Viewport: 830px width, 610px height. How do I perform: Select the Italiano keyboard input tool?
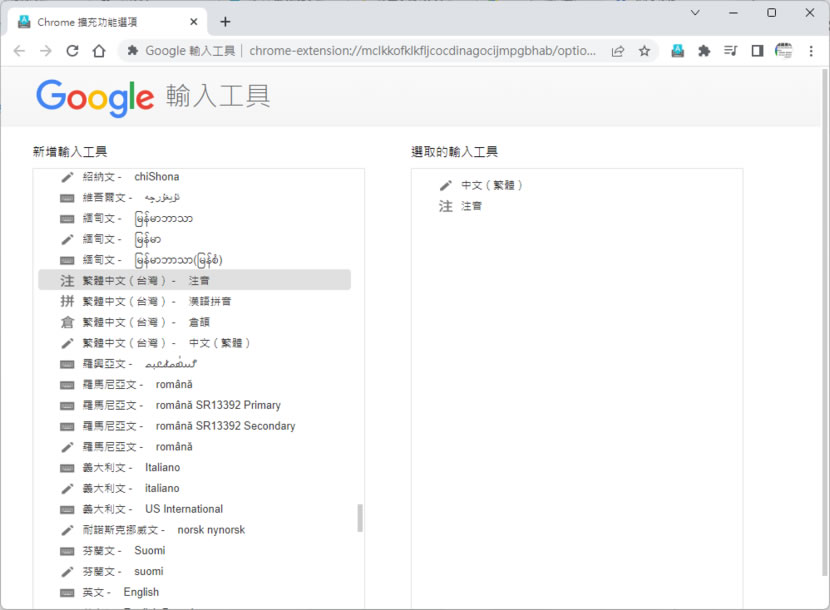[195, 468]
